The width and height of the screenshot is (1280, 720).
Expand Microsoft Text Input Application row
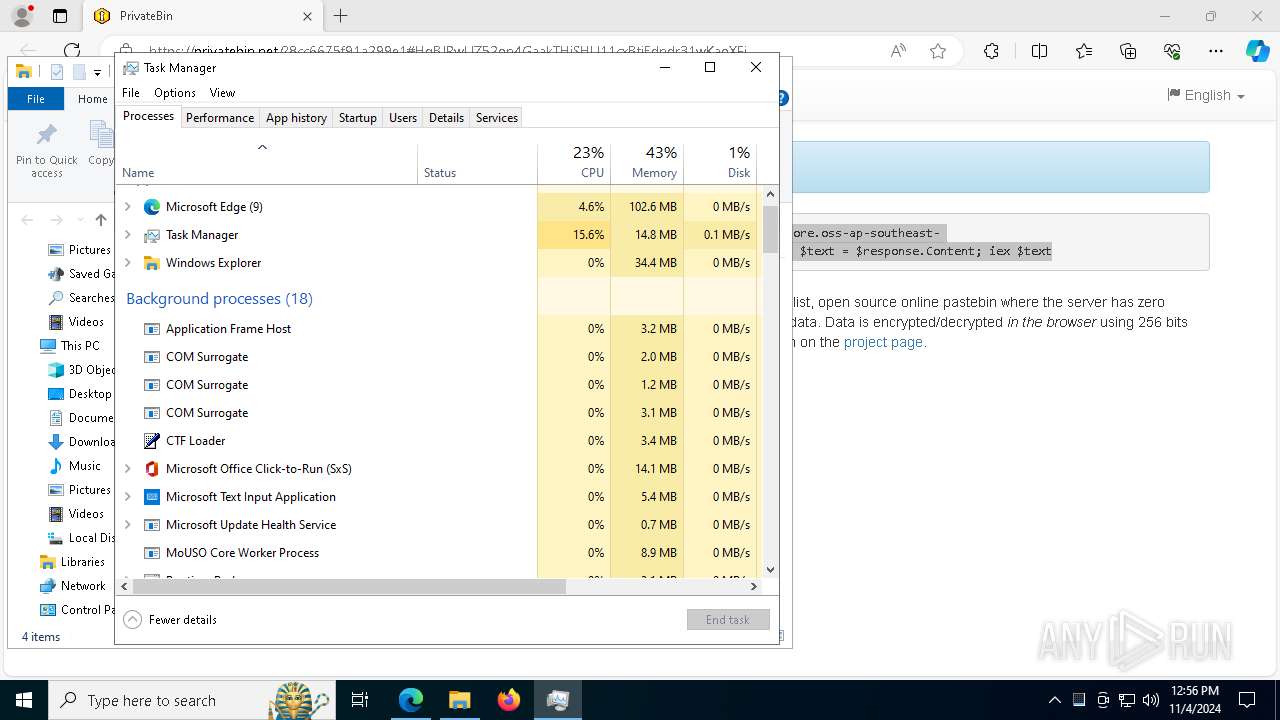127,497
